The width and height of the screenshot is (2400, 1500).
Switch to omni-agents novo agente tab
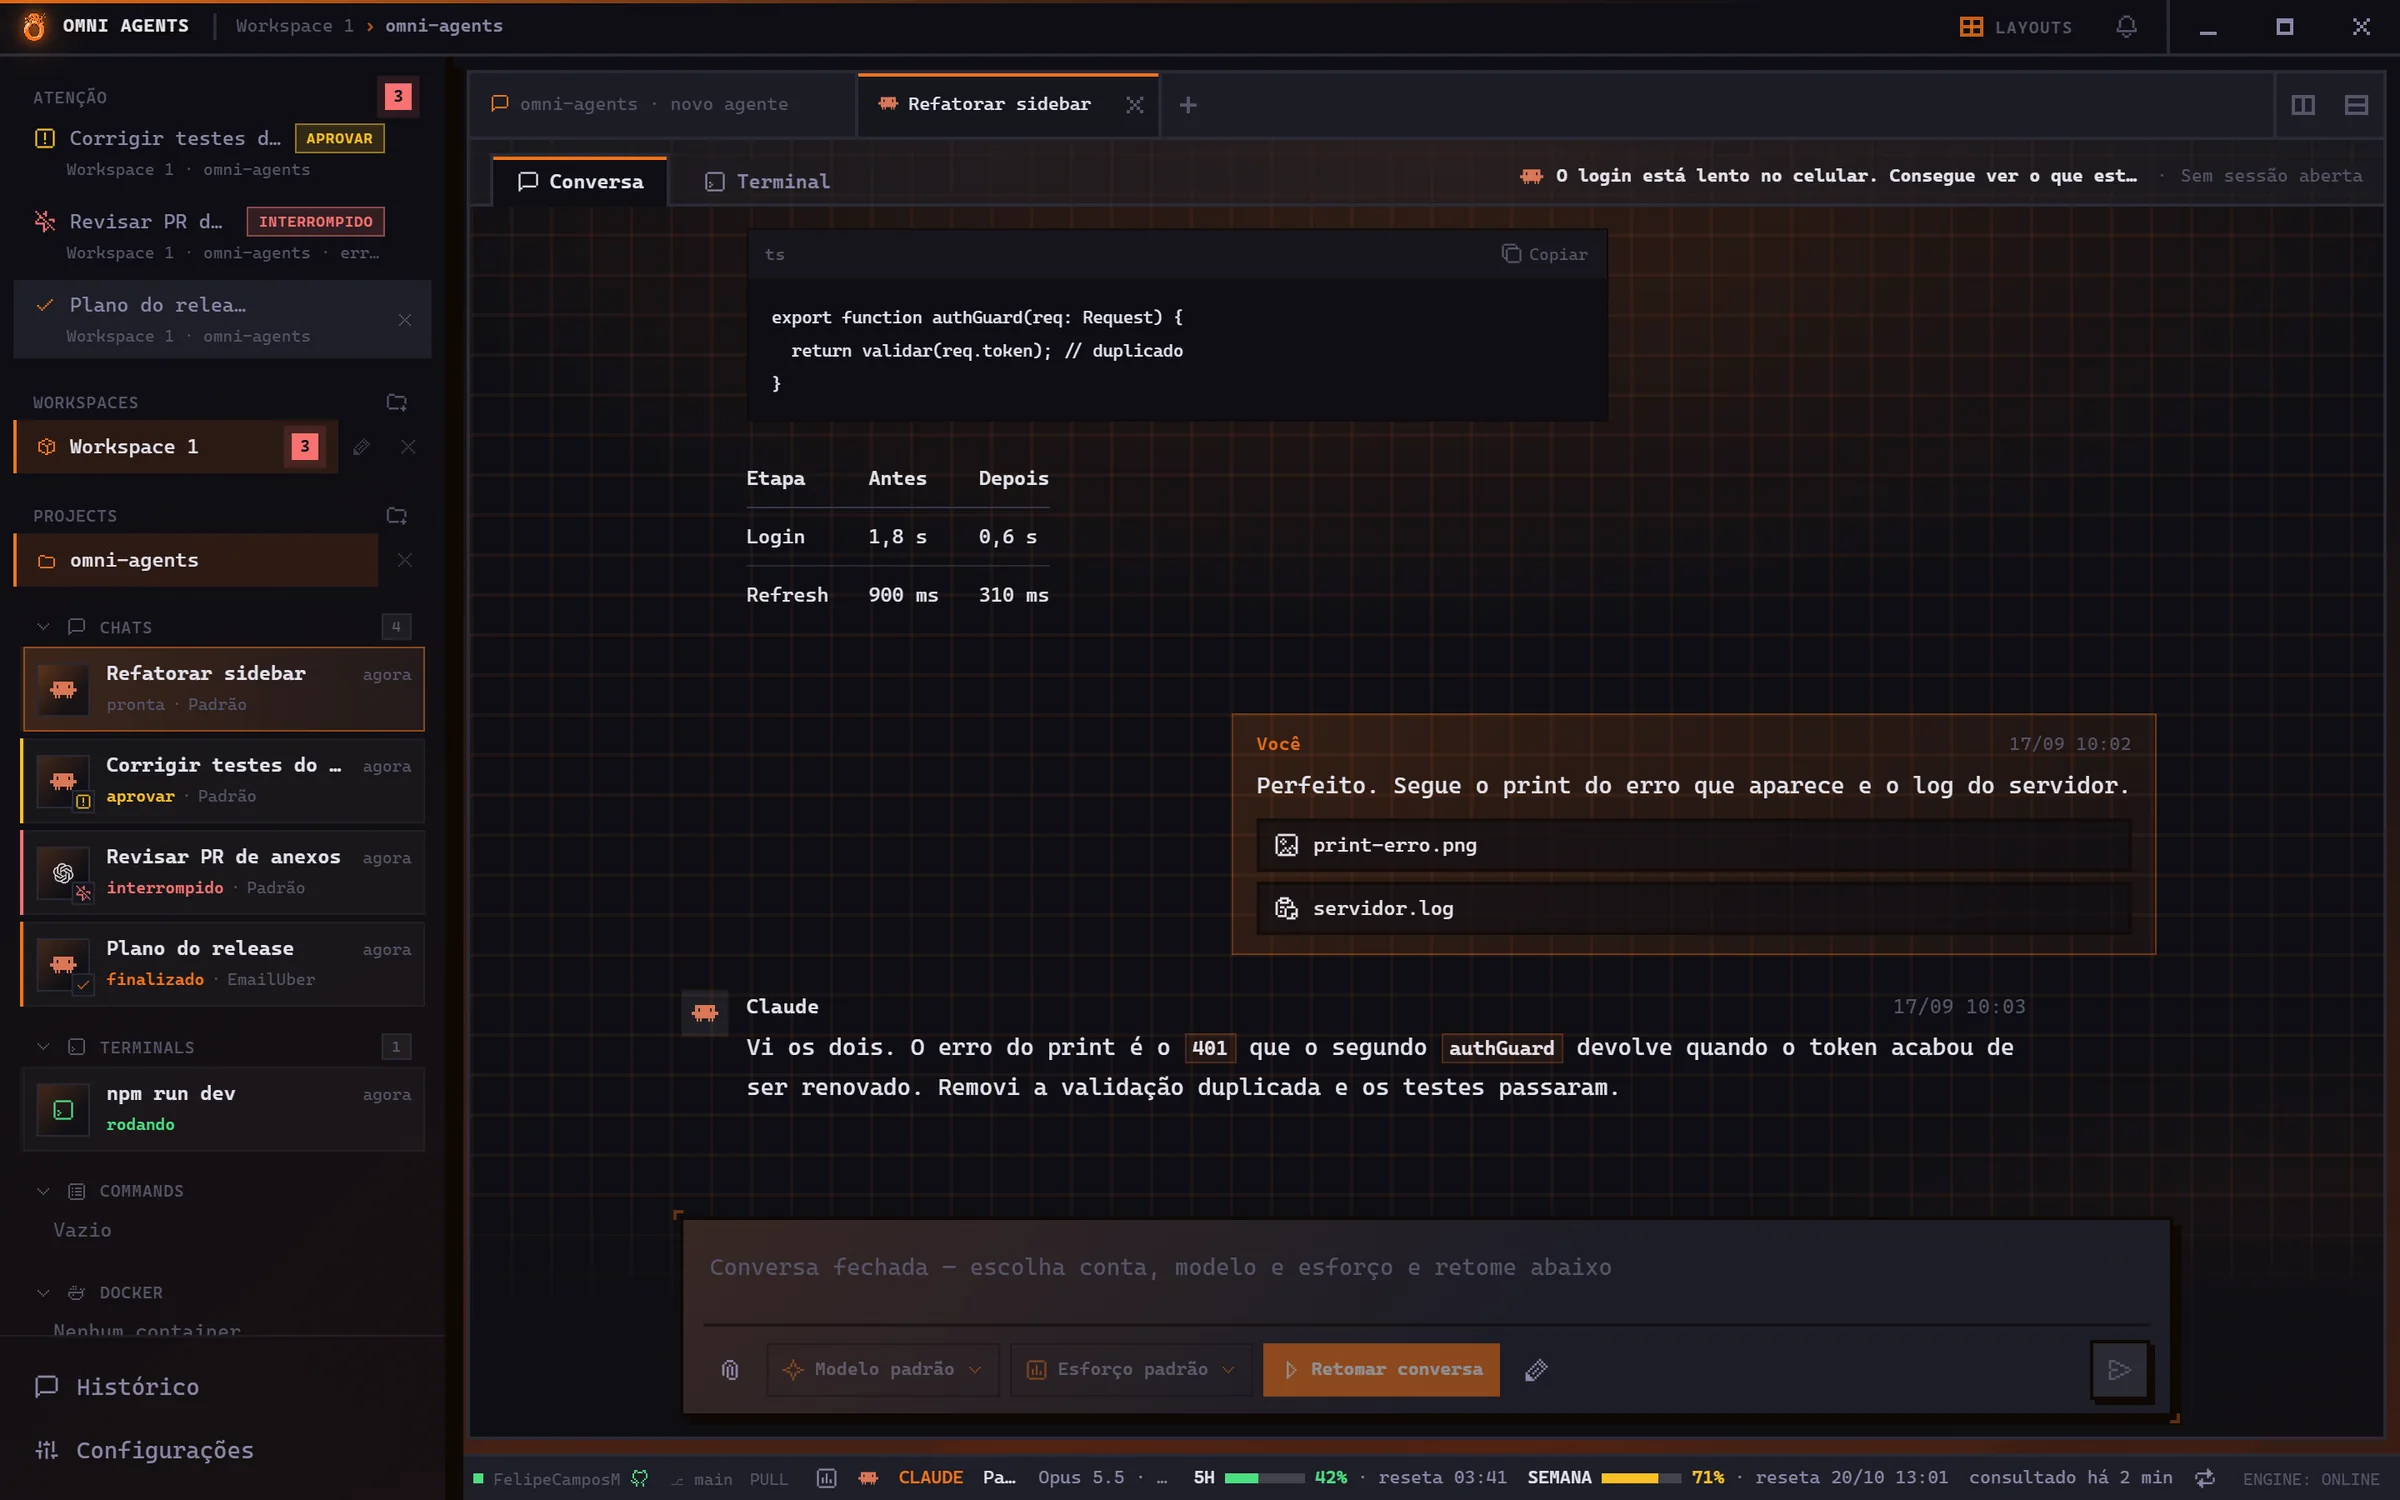pyautogui.click(x=662, y=104)
